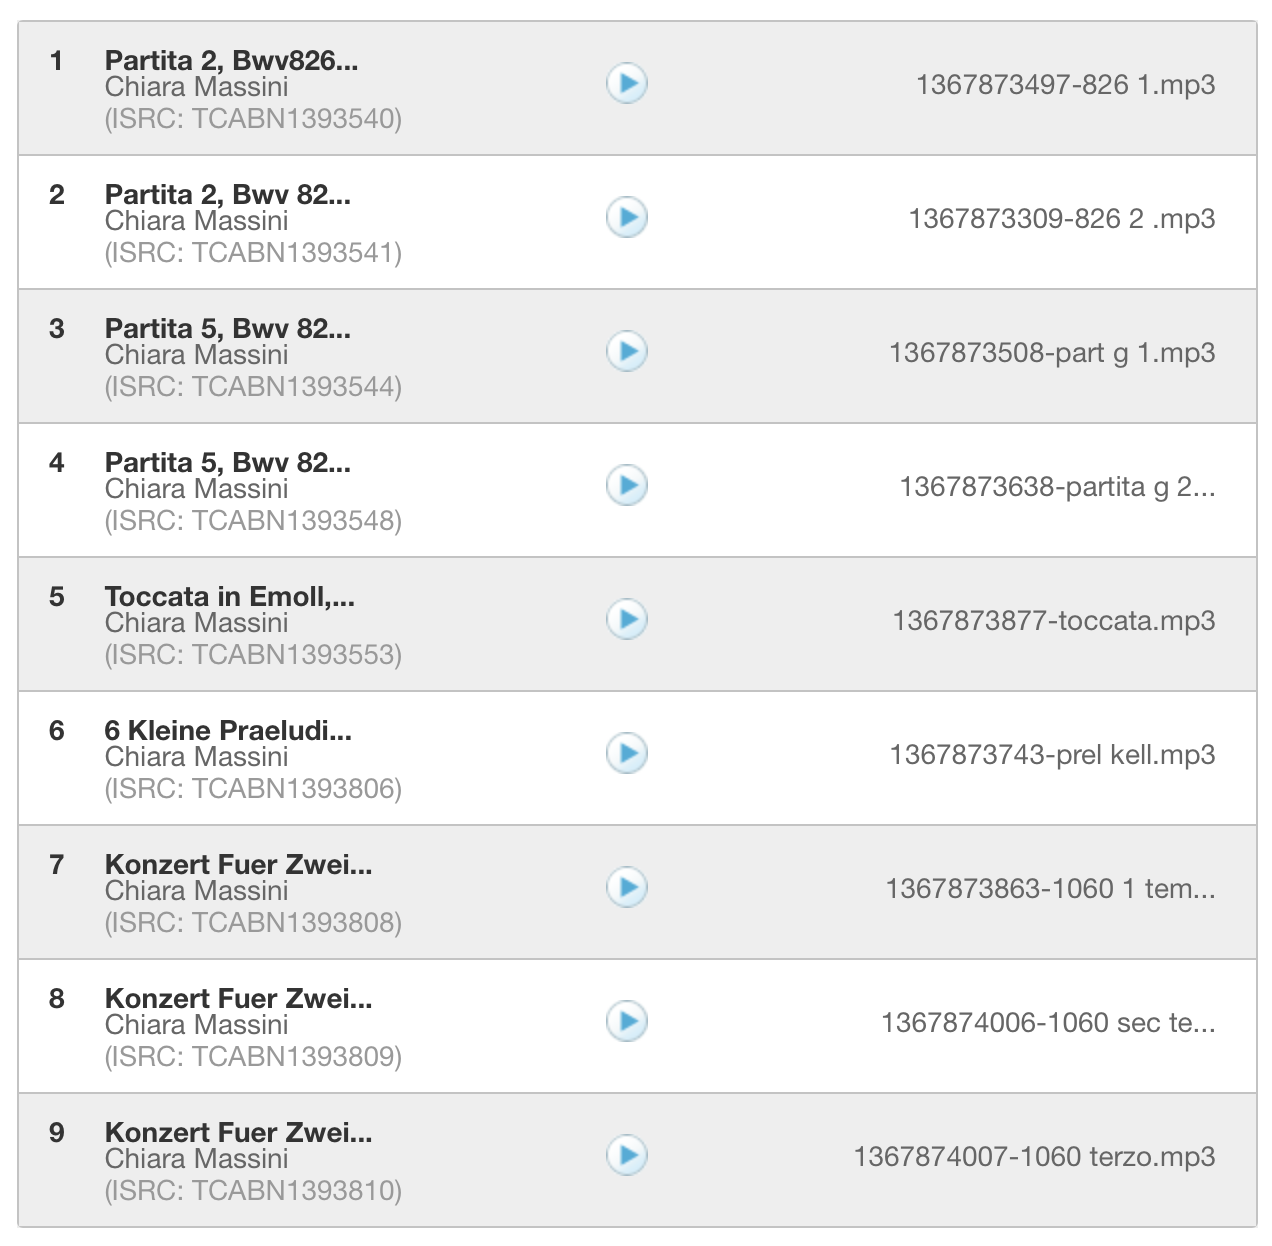Screen dimensions: 1272x1246
Task: Click file name 1367873497-826 1.mp3
Action: pyautogui.click(x=1065, y=84)
